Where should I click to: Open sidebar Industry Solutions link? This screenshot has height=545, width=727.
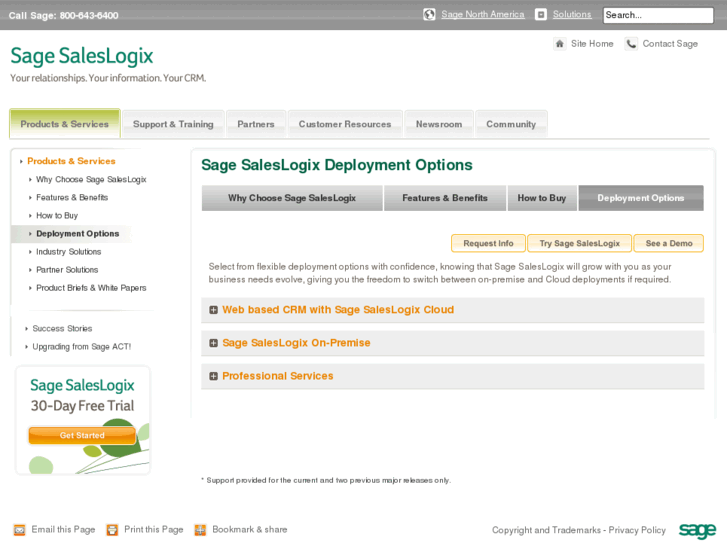(x=68, y=252)
